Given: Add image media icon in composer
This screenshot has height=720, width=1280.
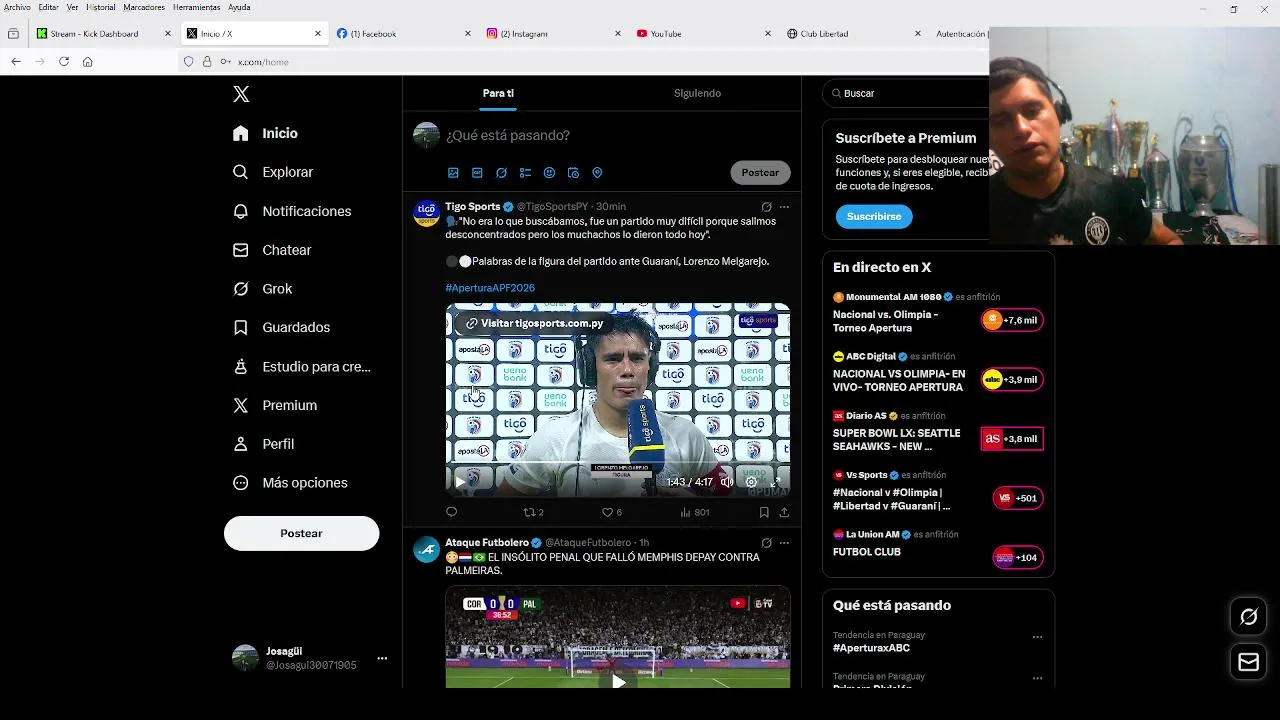Looking at the screenshot, I should [453, 173].
